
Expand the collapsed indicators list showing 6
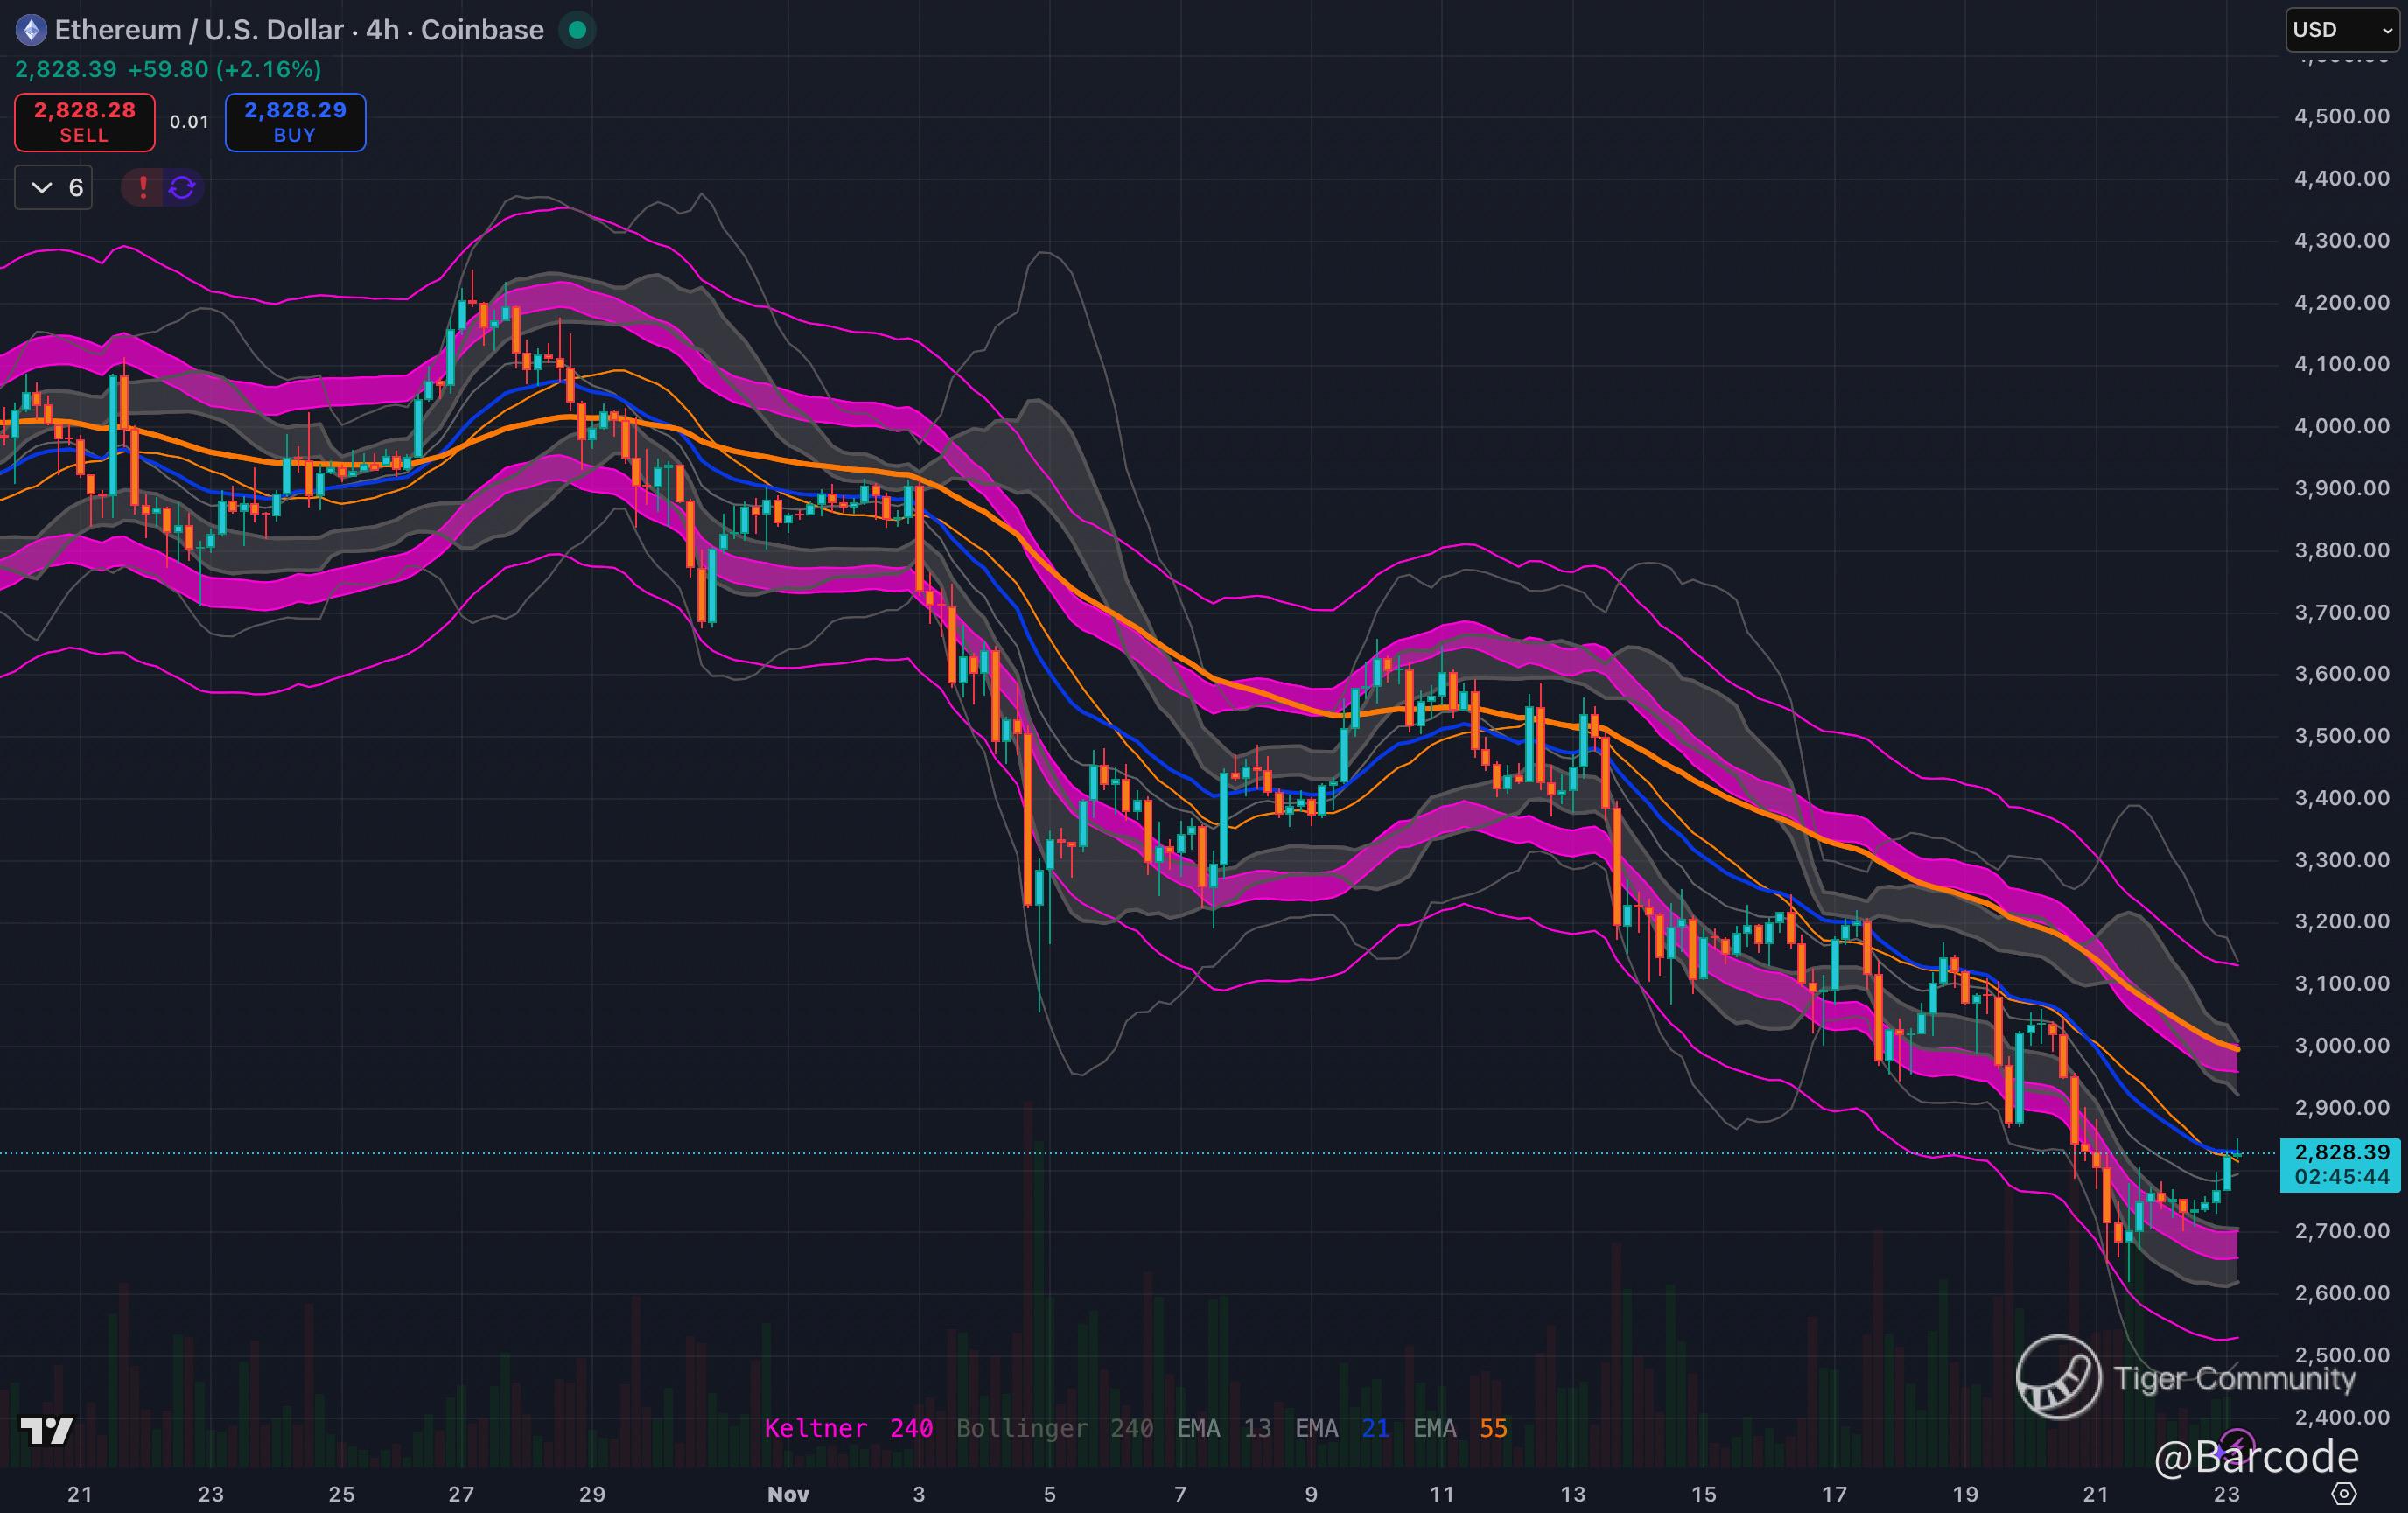click(54, 187)
